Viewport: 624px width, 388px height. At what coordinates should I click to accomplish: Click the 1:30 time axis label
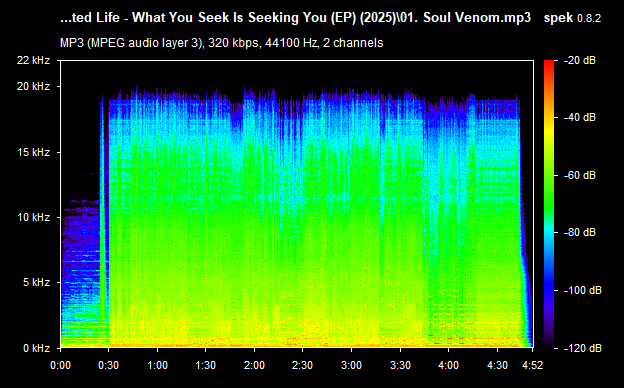206,365
